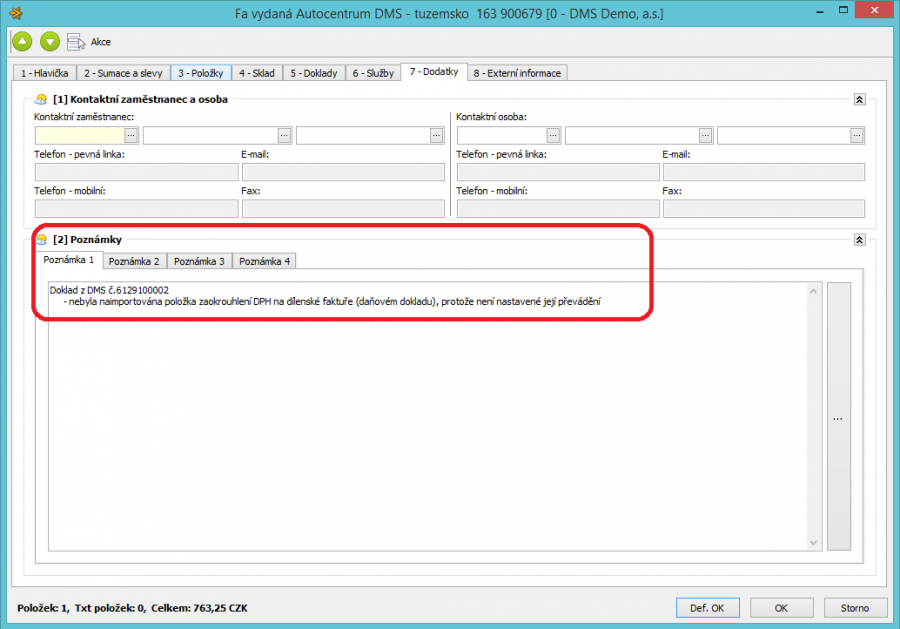Click the Kontaktní zaměstnanec section icon
The height and width of the screenshot is (629, 900).
tap(40, 100)
